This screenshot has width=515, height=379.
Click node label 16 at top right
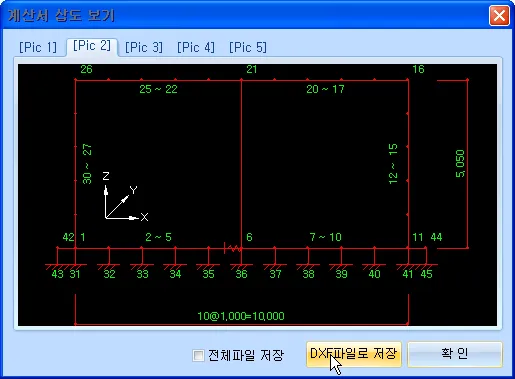pyautogui.click(x=418, y=69)
